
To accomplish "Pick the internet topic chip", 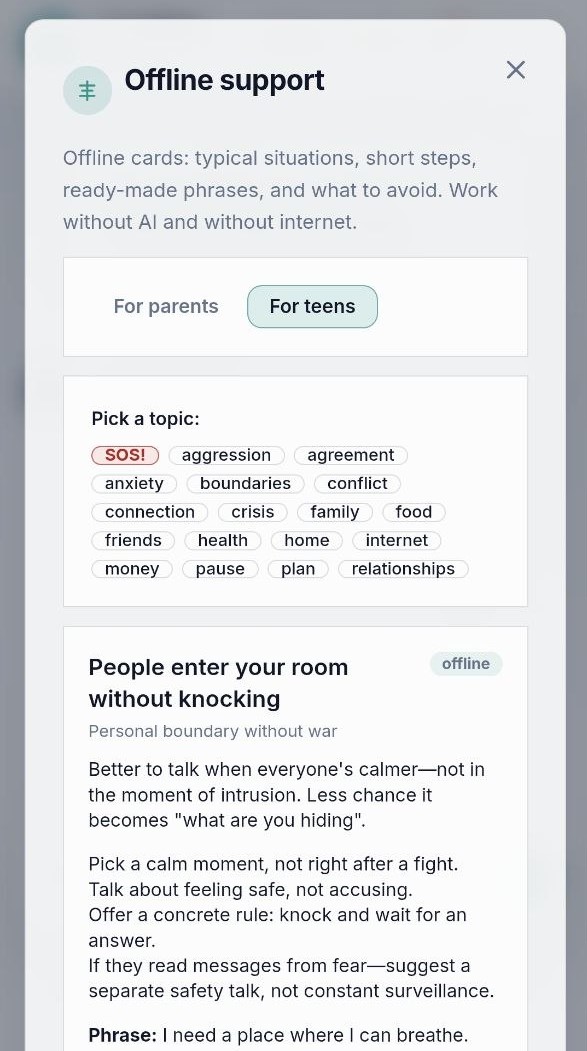I will 397,541.
